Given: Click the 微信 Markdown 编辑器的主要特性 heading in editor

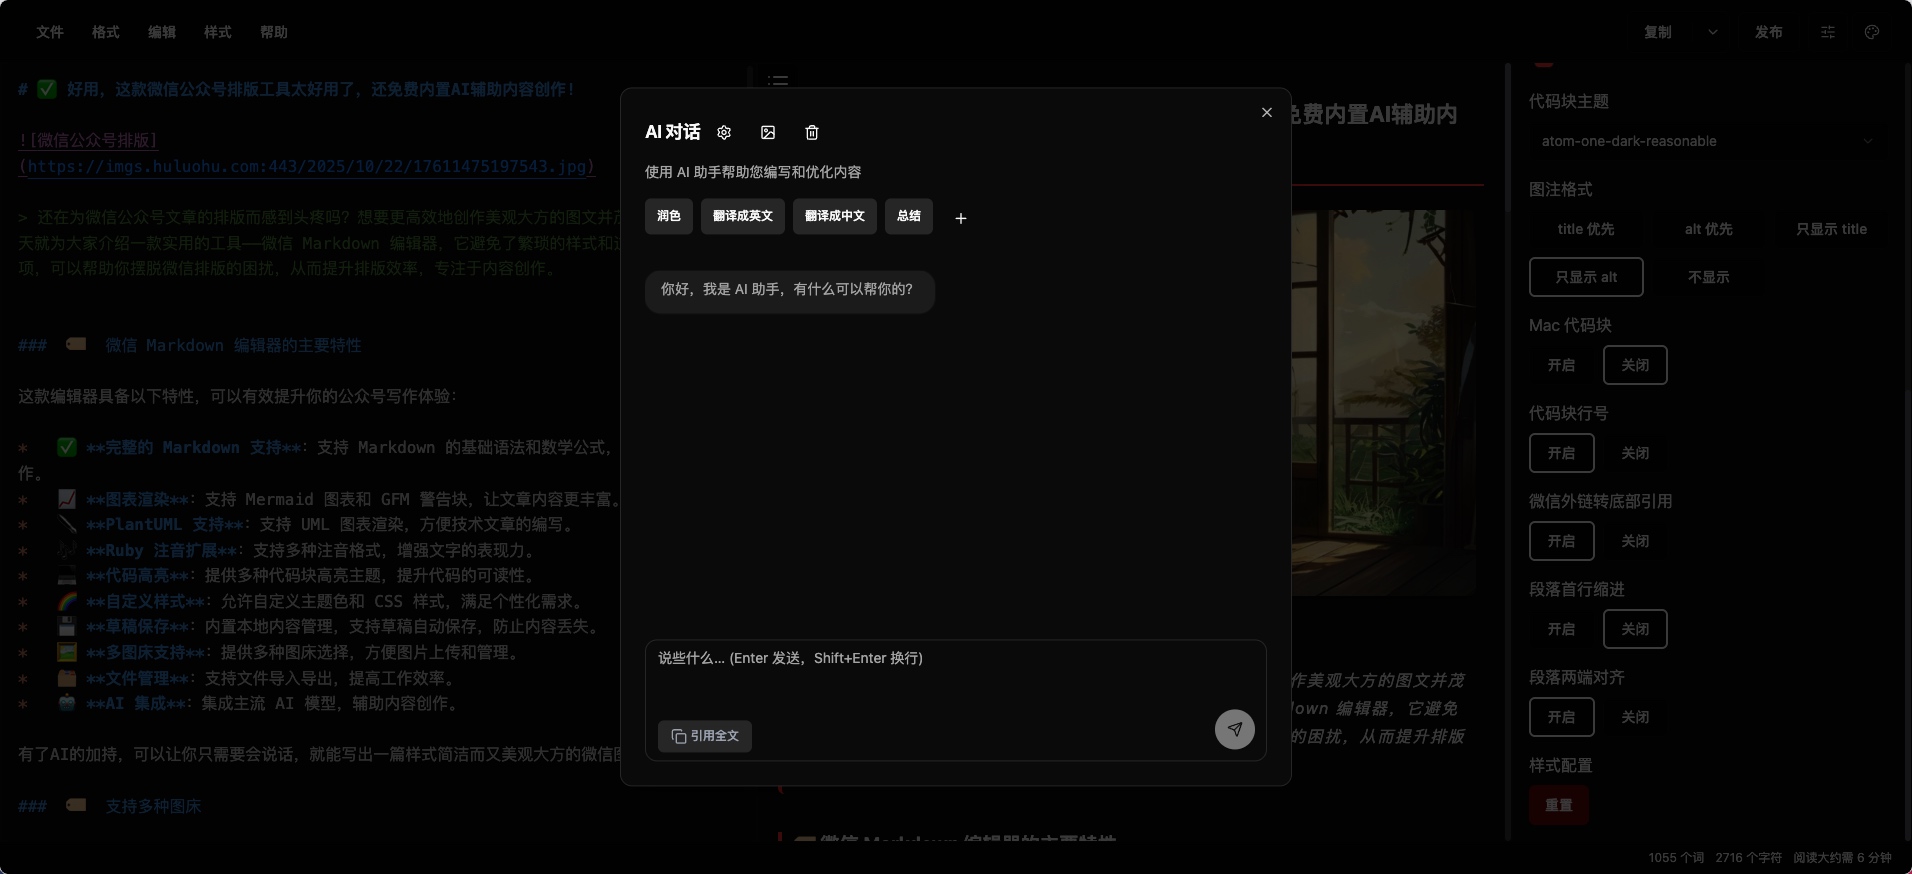Looking at the screenshot, I should click(190, 345).
